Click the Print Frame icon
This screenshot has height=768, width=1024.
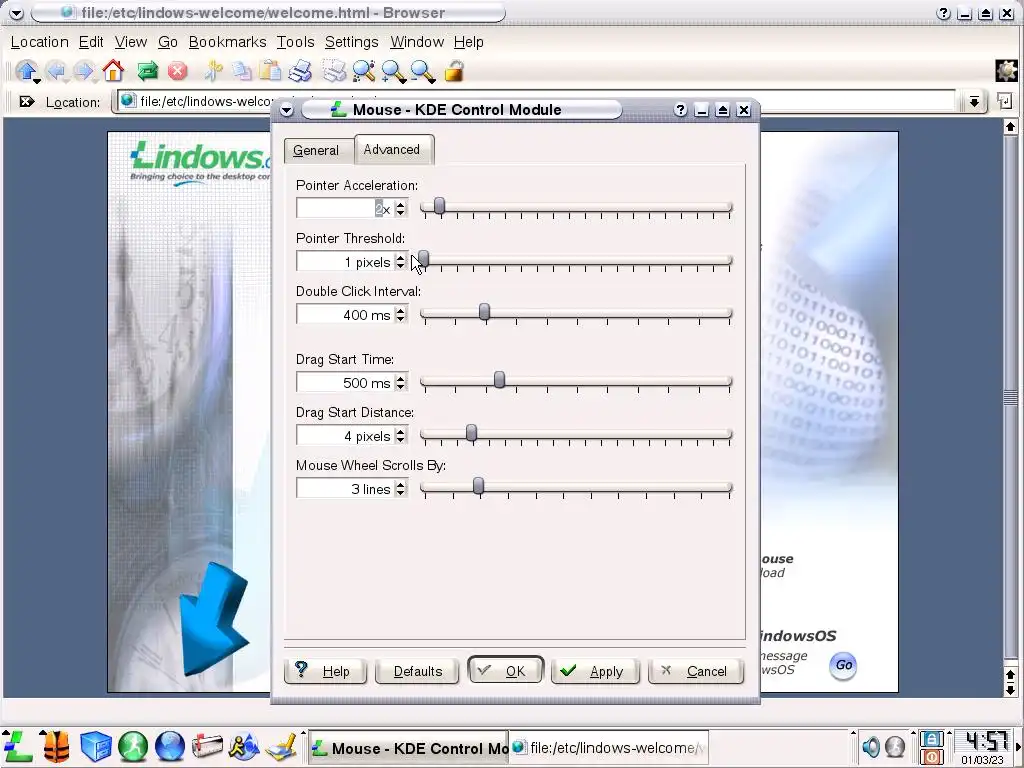pos(334,71)
